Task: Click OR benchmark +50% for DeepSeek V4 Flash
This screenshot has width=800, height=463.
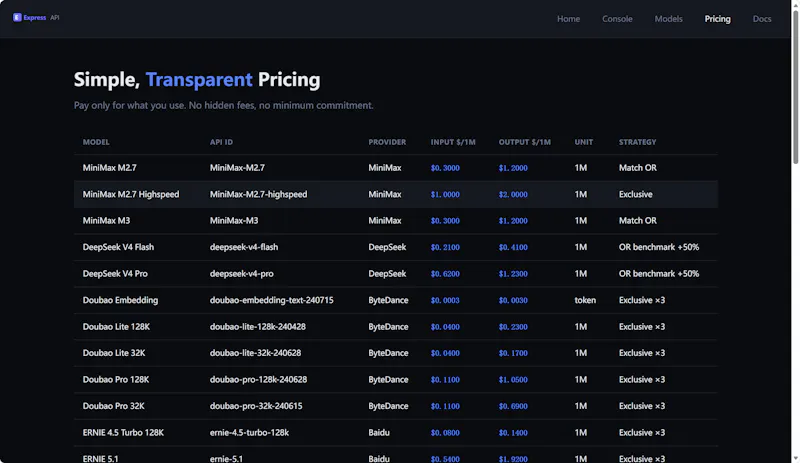Action: [659, 247]
